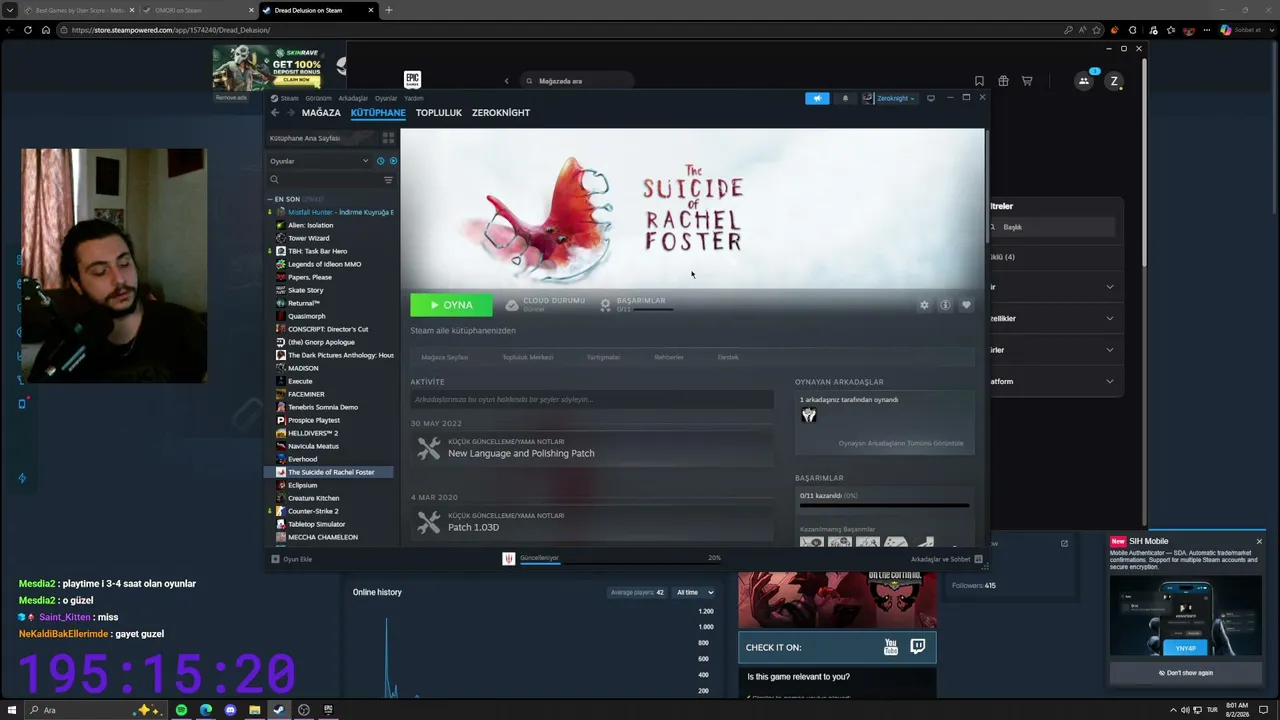
Task: Open Arkadaşlar ve Sohbet
Action: pos(946,559)
